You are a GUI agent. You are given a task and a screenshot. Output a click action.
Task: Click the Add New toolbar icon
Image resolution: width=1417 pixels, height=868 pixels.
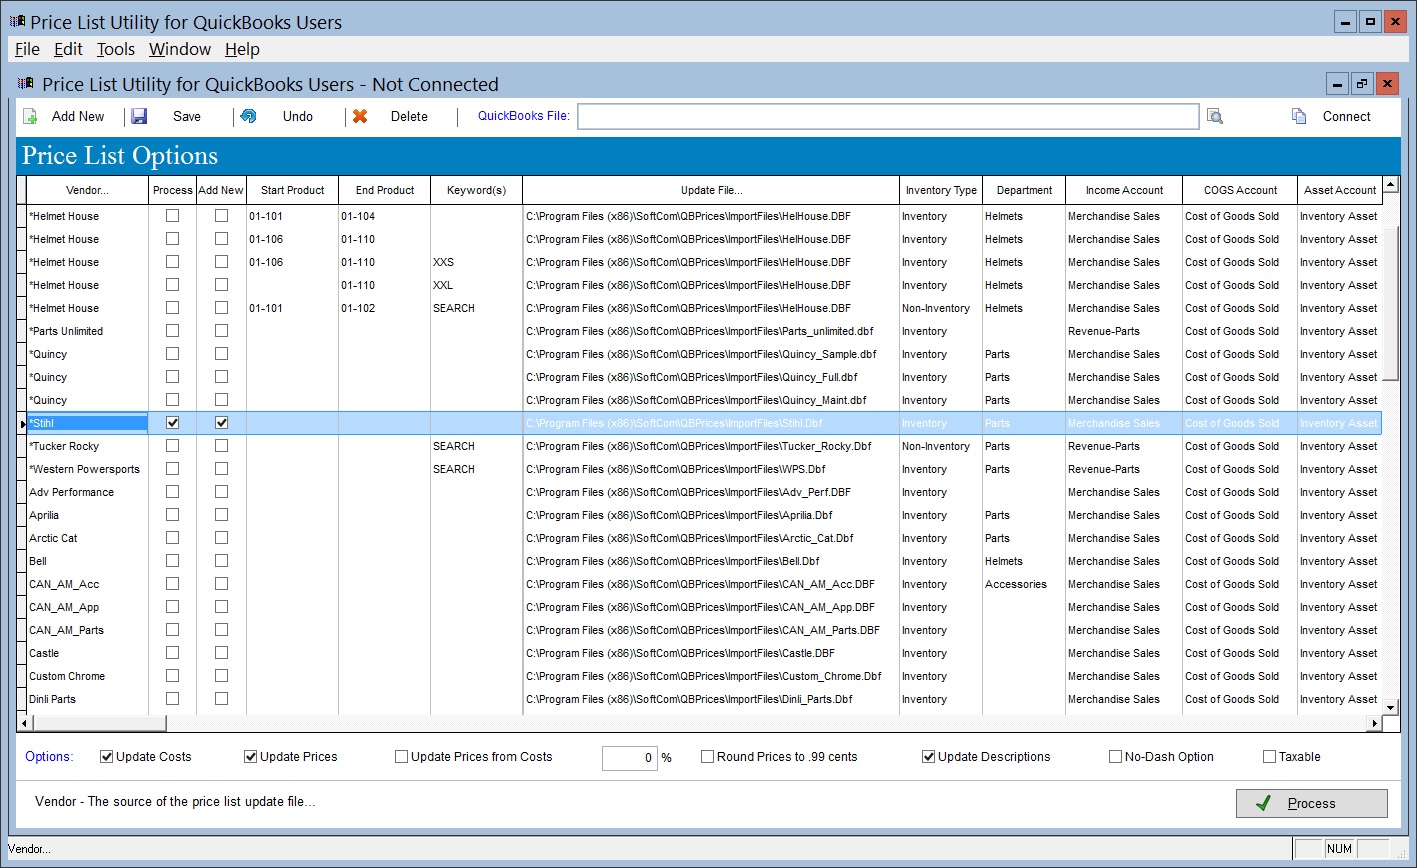31,116
